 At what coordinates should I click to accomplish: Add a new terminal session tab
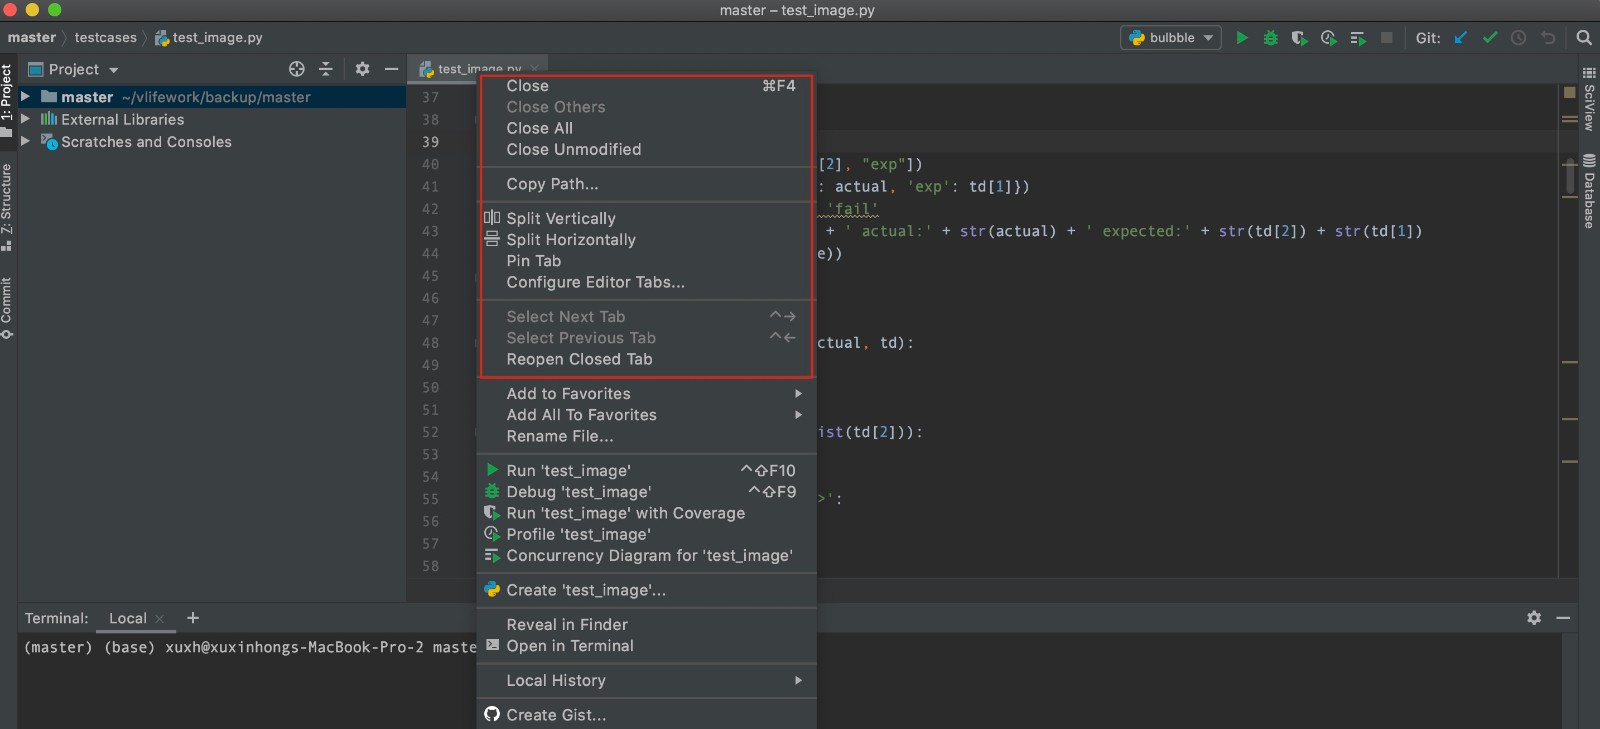pyautogui.click(x=193, y=618)
